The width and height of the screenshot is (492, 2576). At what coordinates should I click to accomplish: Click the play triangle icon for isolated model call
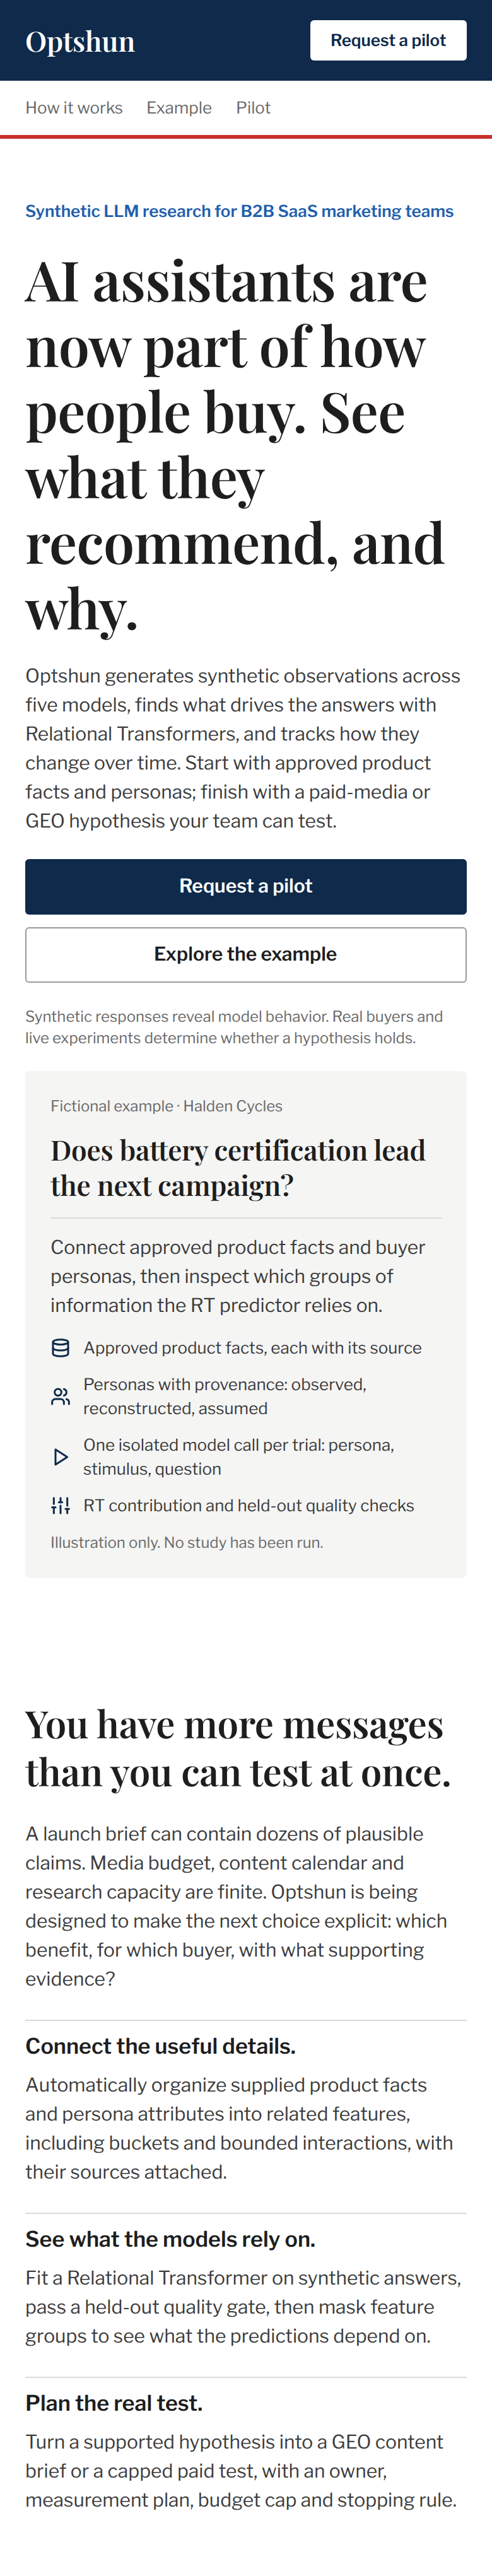[60, 1457]
